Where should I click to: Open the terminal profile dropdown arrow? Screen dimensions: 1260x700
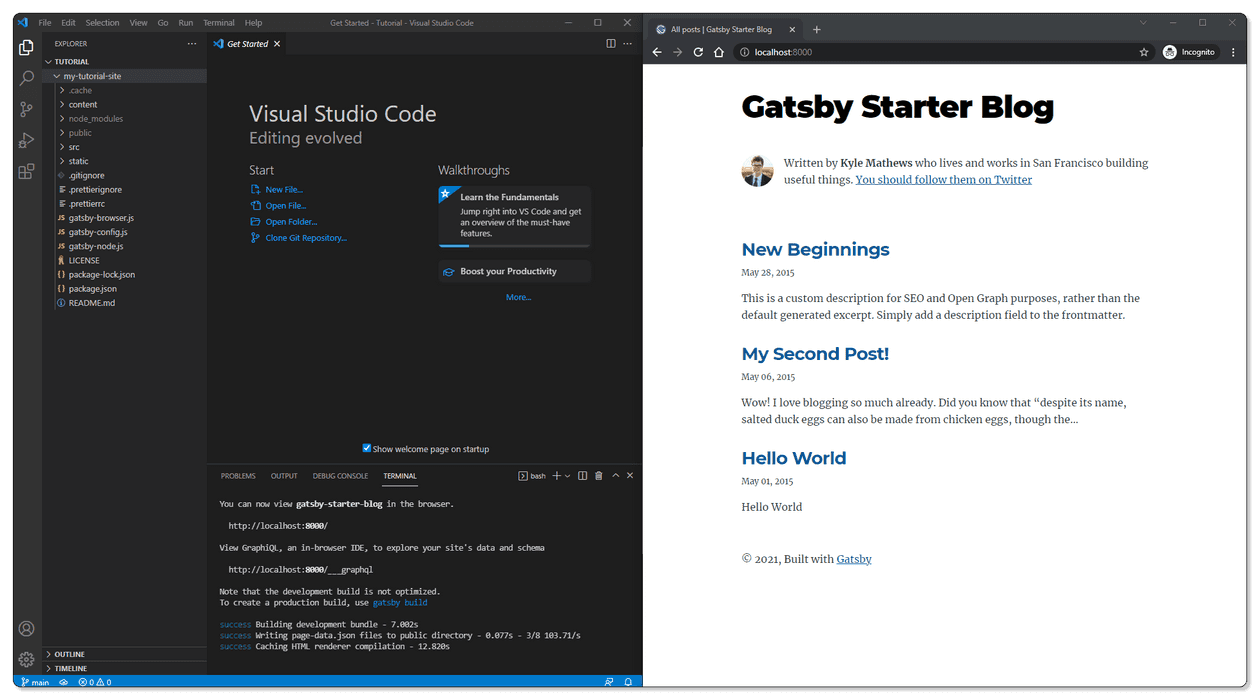coord(567,475)
